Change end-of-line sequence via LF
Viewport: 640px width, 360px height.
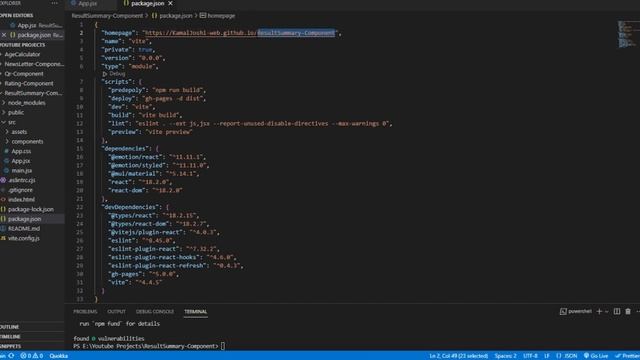[547, 356]
